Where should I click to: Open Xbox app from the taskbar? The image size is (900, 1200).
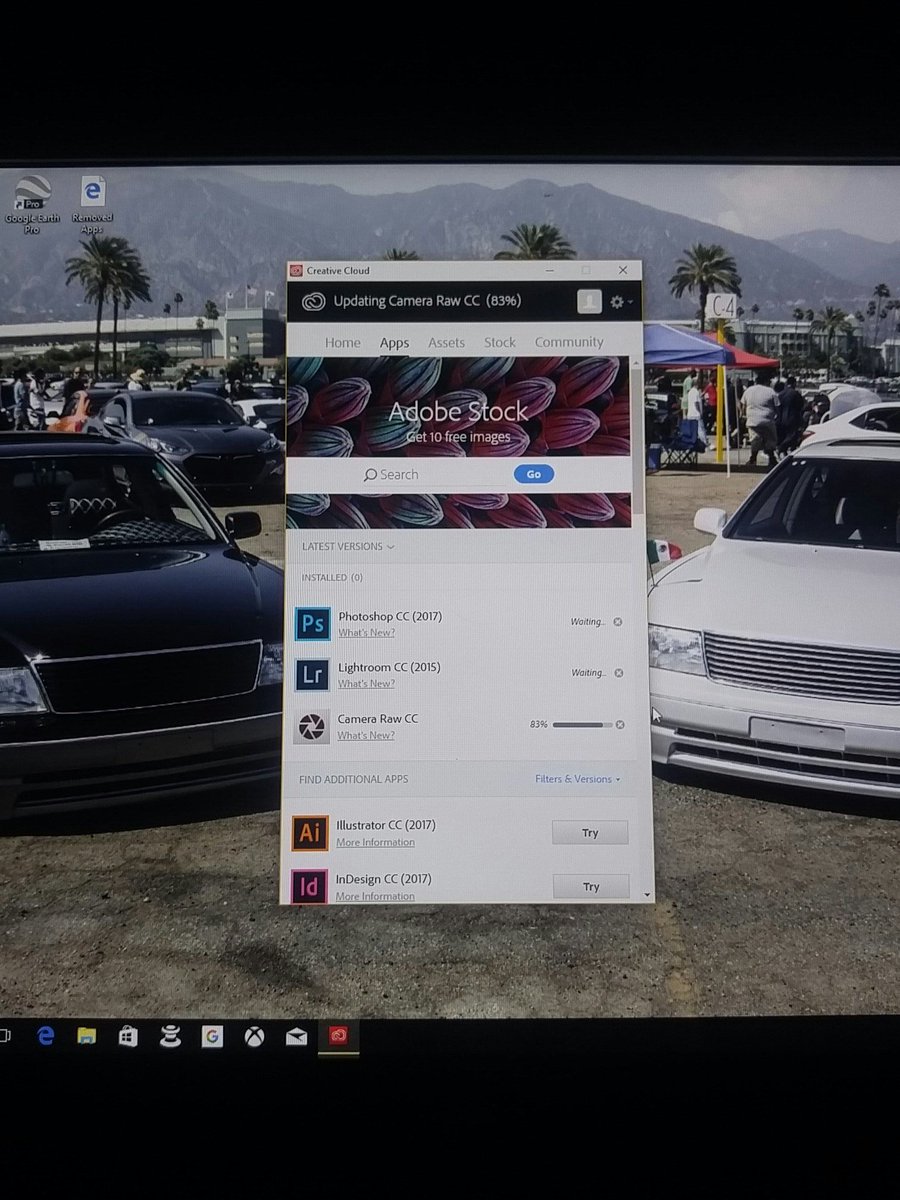tap(255, 1037)
